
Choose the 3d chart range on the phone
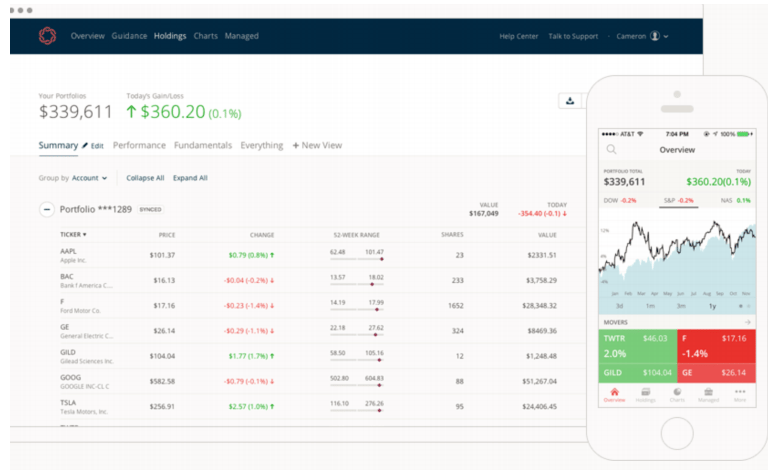[x=619, y=306]
